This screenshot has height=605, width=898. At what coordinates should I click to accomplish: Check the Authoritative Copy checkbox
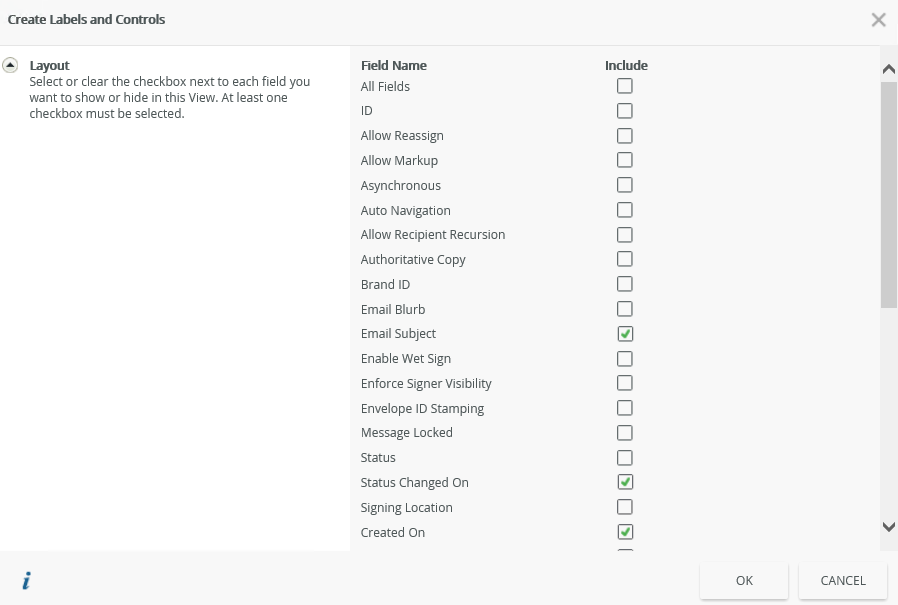point(625,260)
